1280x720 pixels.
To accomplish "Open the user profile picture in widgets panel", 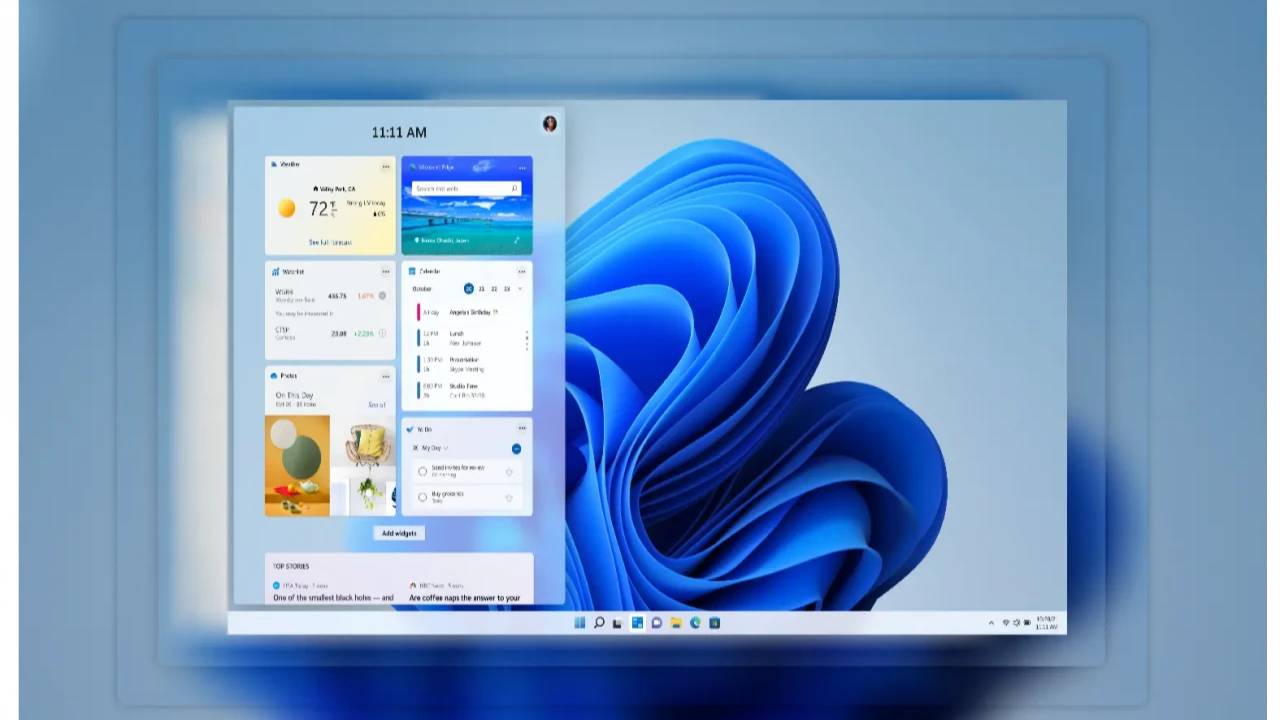I will point(549,124).
